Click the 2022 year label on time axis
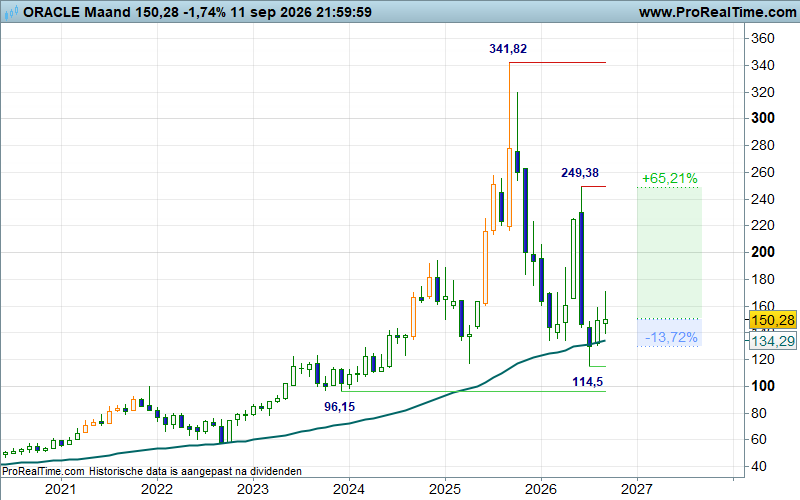This screenshot has width=800, height=500. point(157,490)
